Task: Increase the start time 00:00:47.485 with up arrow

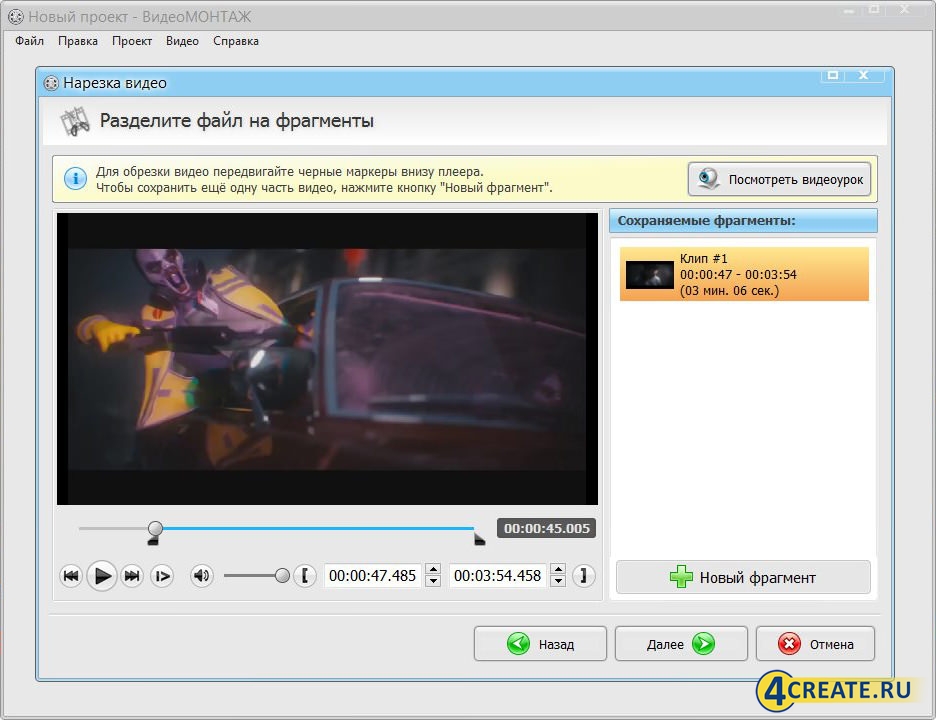Action: click(x=433, y=570)
